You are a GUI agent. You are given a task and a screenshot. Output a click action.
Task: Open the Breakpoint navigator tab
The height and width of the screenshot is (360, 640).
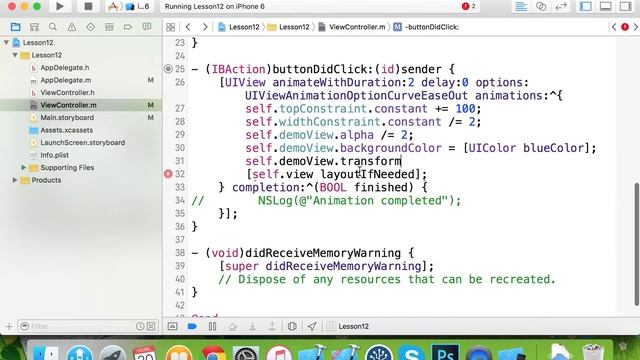click(x=128, y=27)
